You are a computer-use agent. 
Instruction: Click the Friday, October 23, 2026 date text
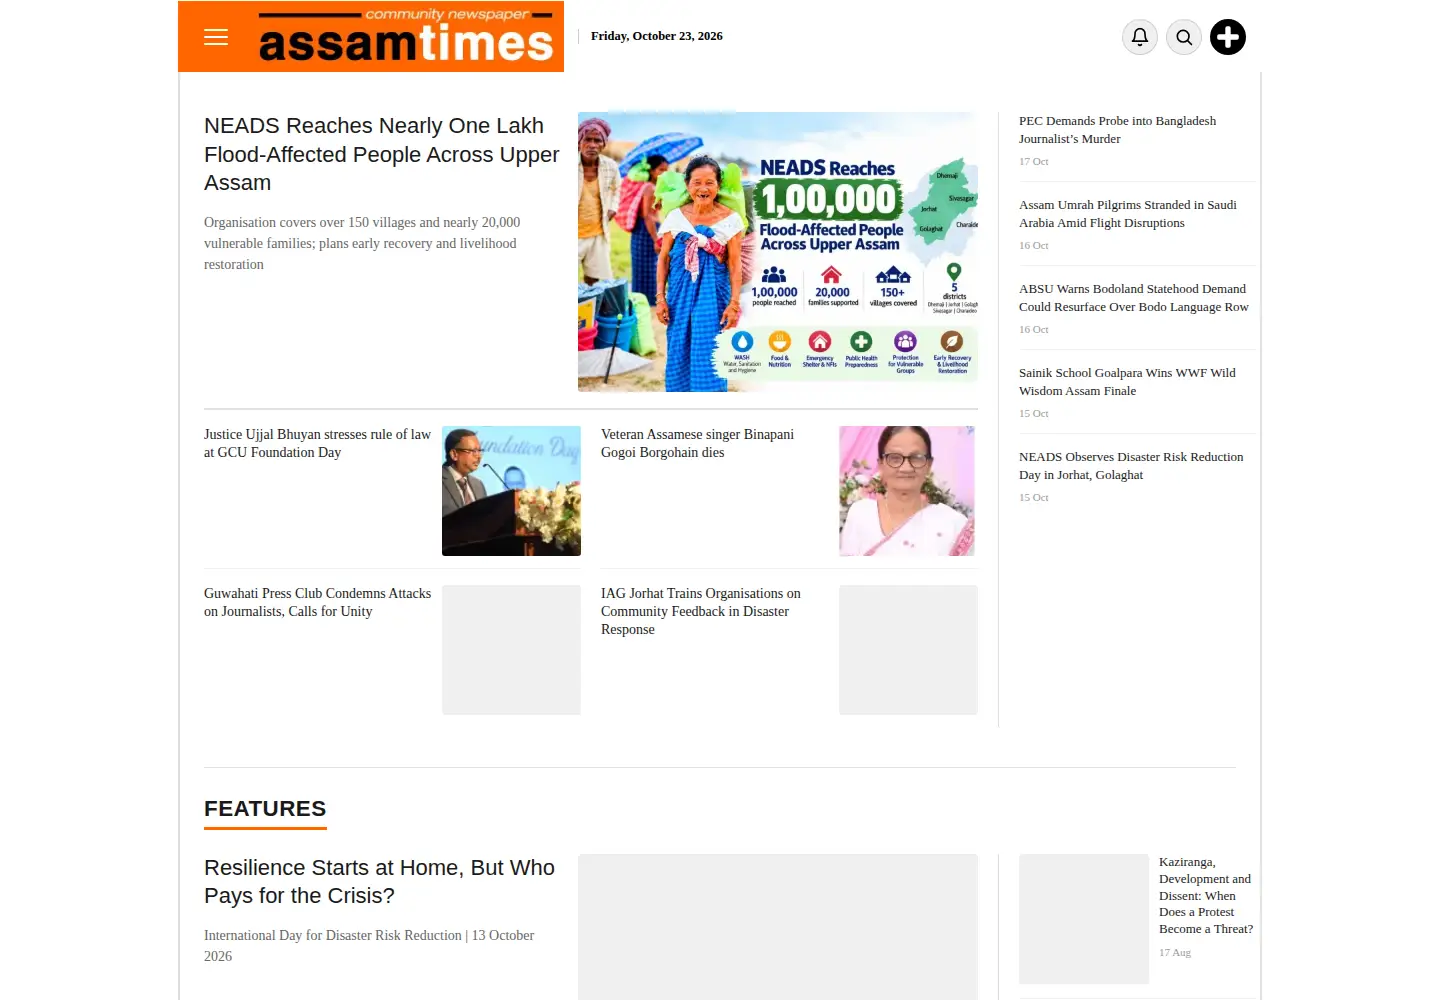[656, 36]
